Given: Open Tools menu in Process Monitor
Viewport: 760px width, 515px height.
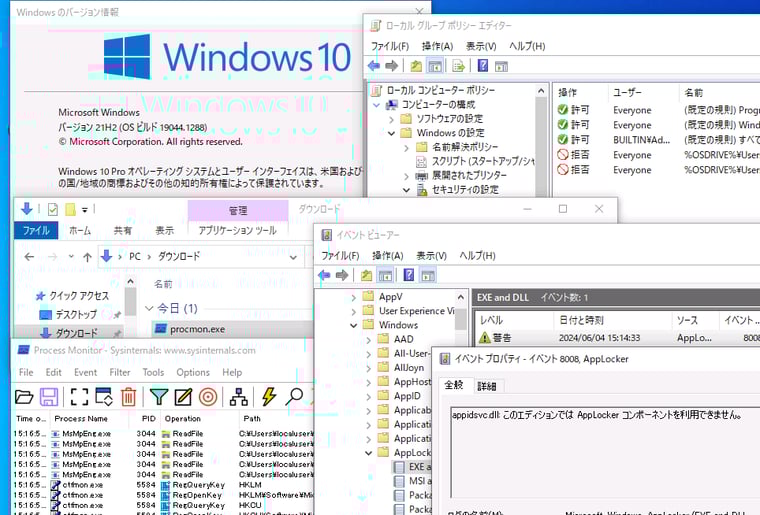Looking at the screenshot, I should pyautogui.click(x=153, y=372).
